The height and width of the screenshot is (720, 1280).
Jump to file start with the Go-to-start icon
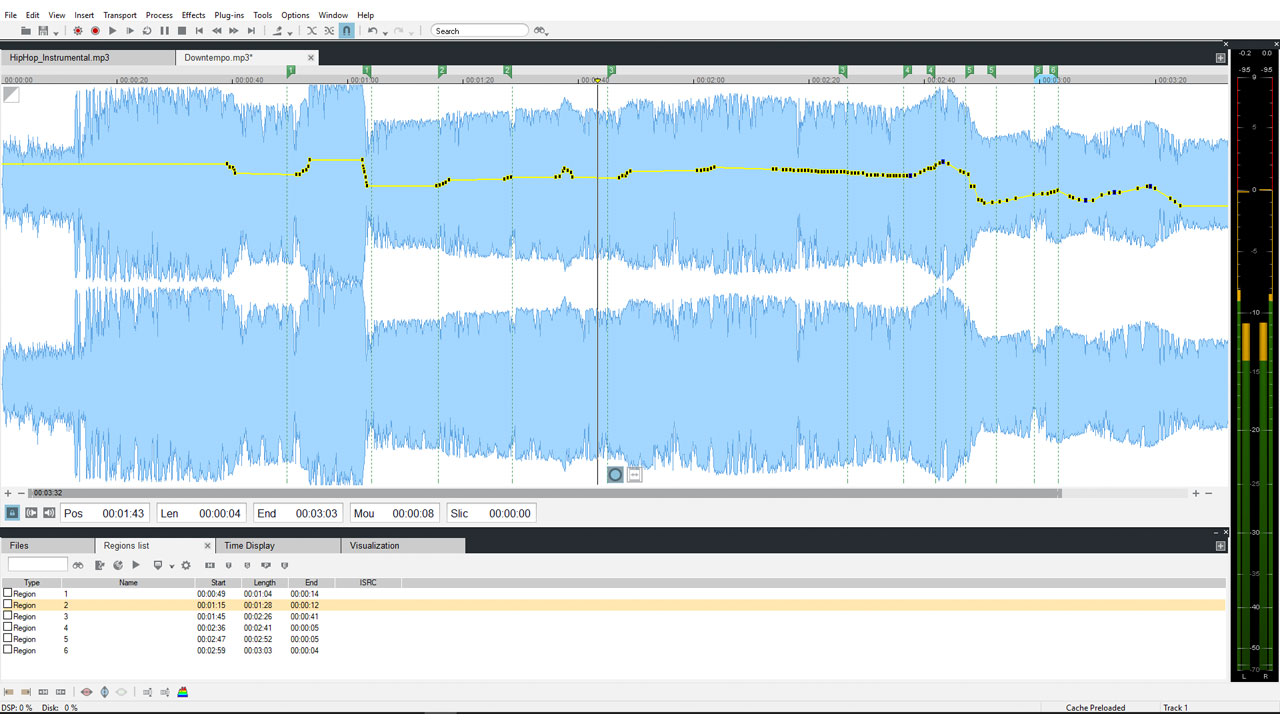point(199,30)
